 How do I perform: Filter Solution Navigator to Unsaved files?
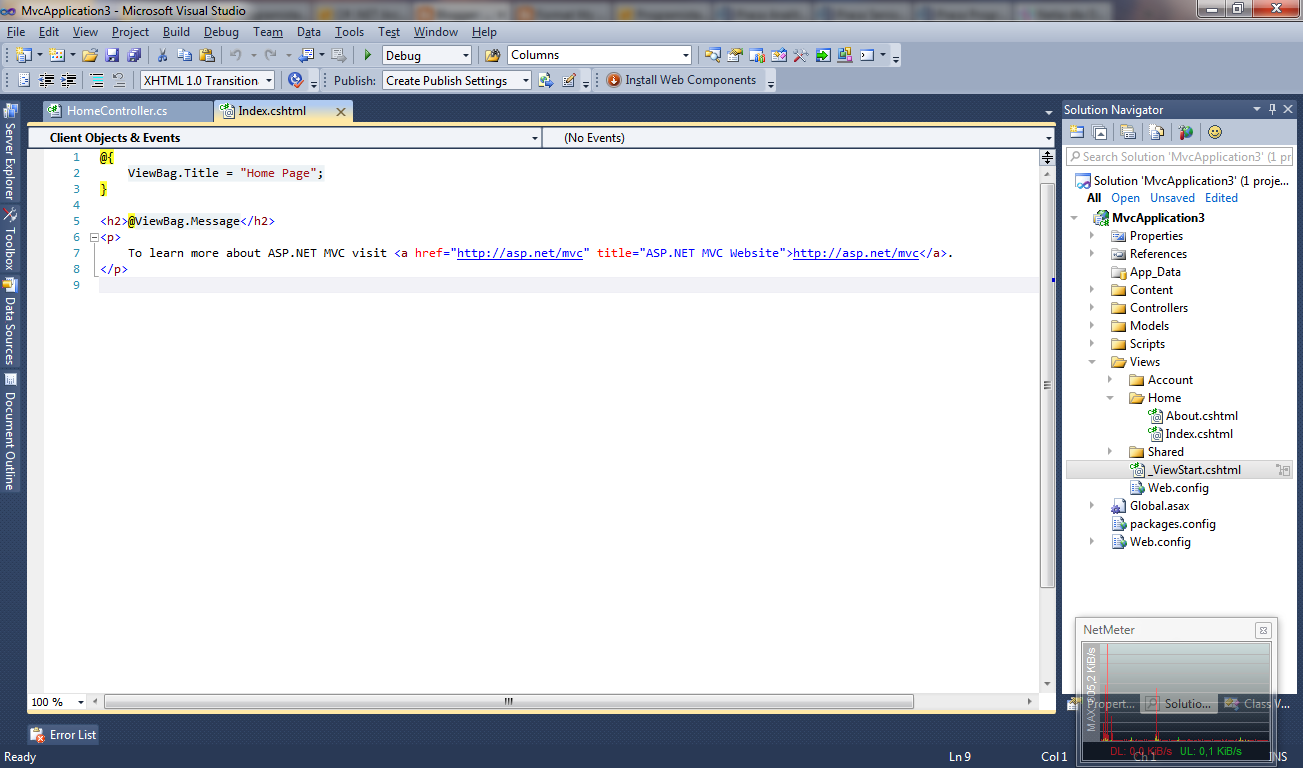coord(1172,197)
